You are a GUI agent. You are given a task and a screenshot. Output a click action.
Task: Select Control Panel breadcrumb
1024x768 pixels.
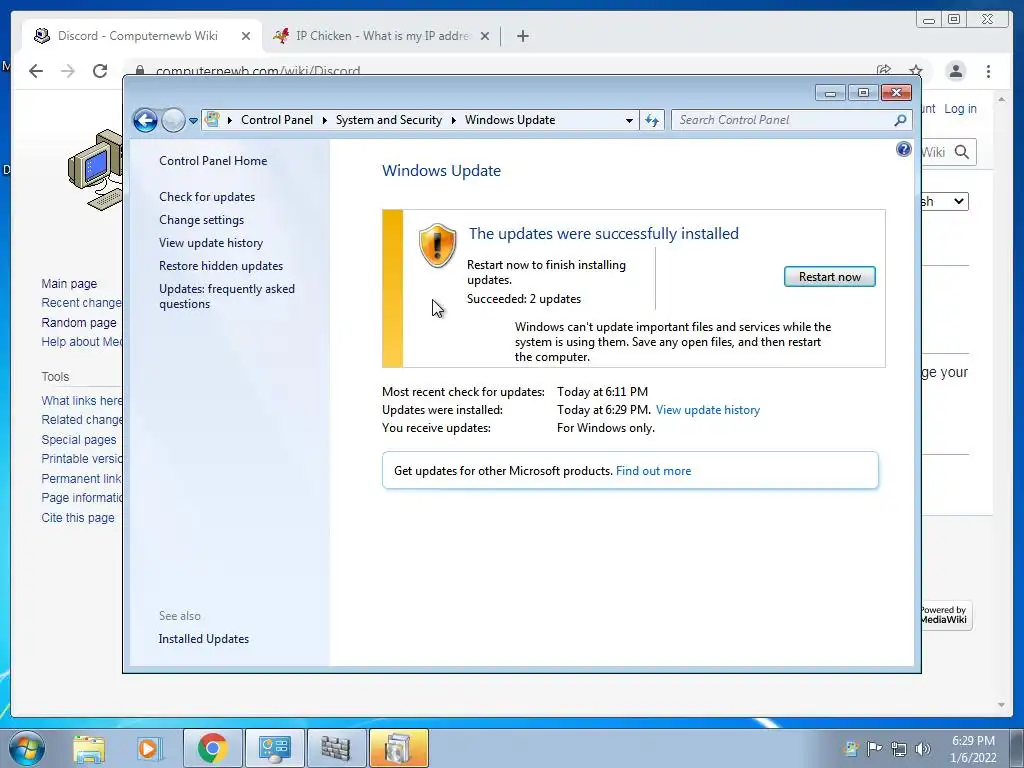277,120
